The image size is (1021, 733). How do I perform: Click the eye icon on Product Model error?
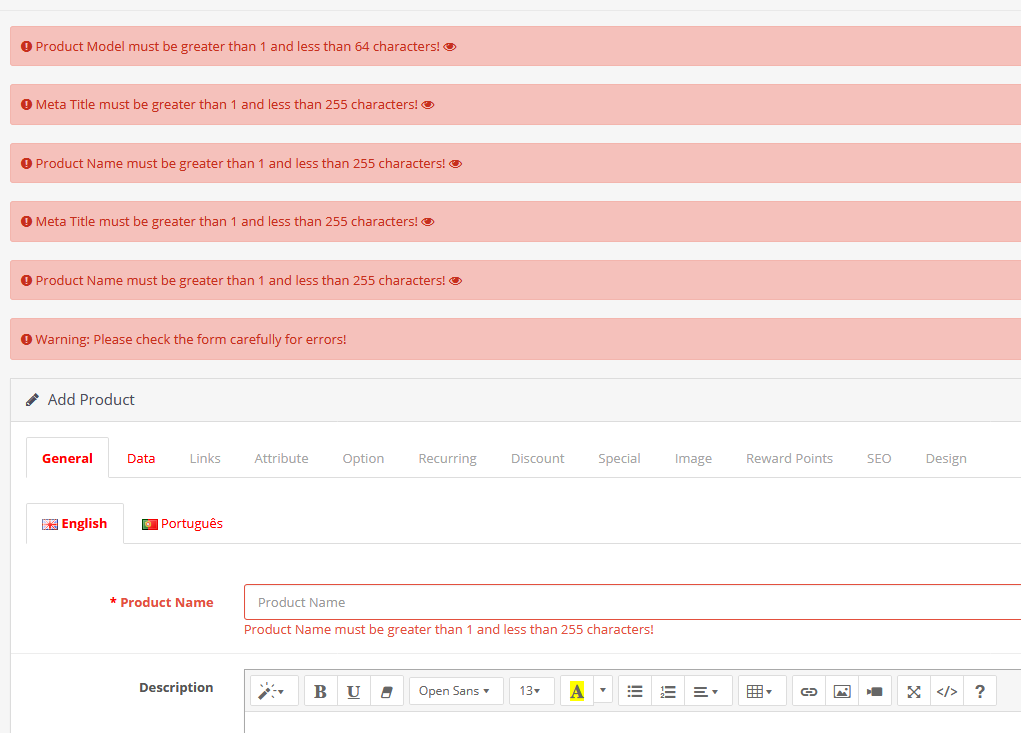point(450,47)
